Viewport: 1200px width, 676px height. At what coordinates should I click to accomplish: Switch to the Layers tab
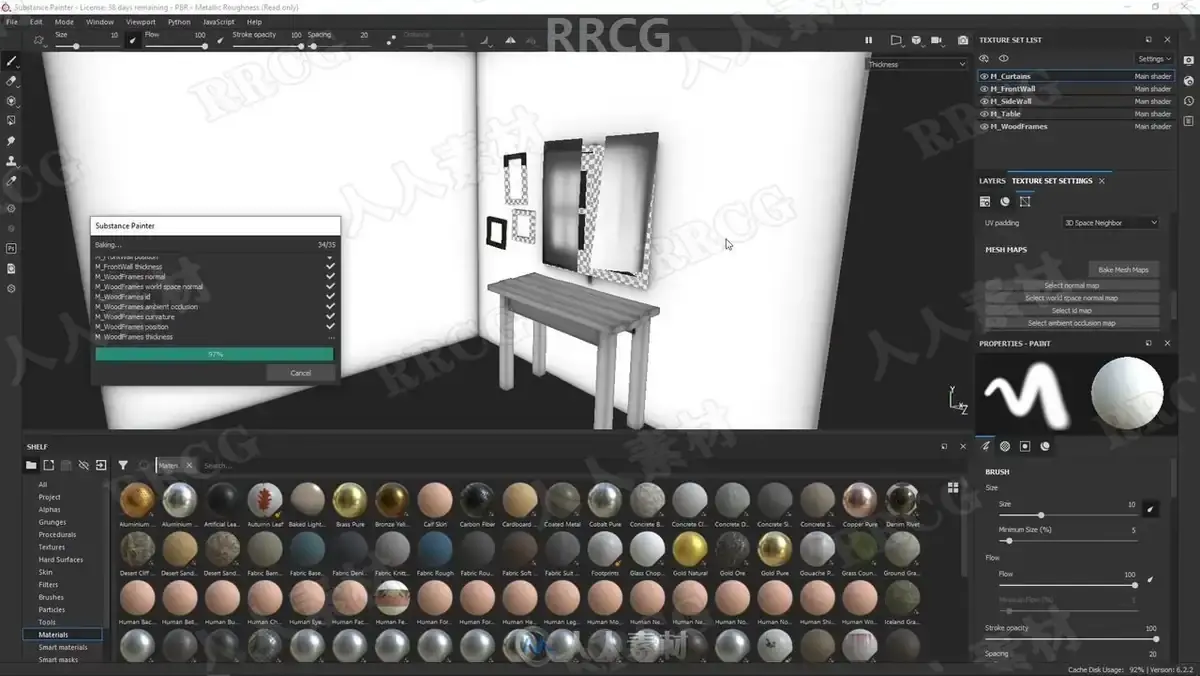pyautogui.click(x=992, y=181)
